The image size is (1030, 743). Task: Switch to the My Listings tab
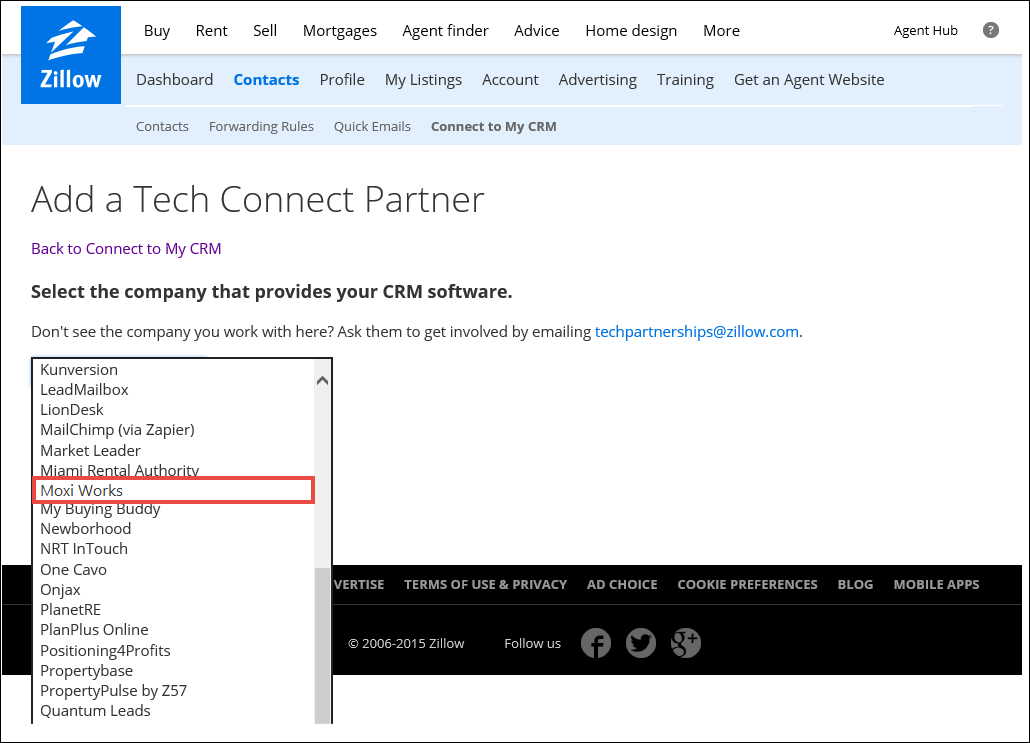tap(423, 80)
